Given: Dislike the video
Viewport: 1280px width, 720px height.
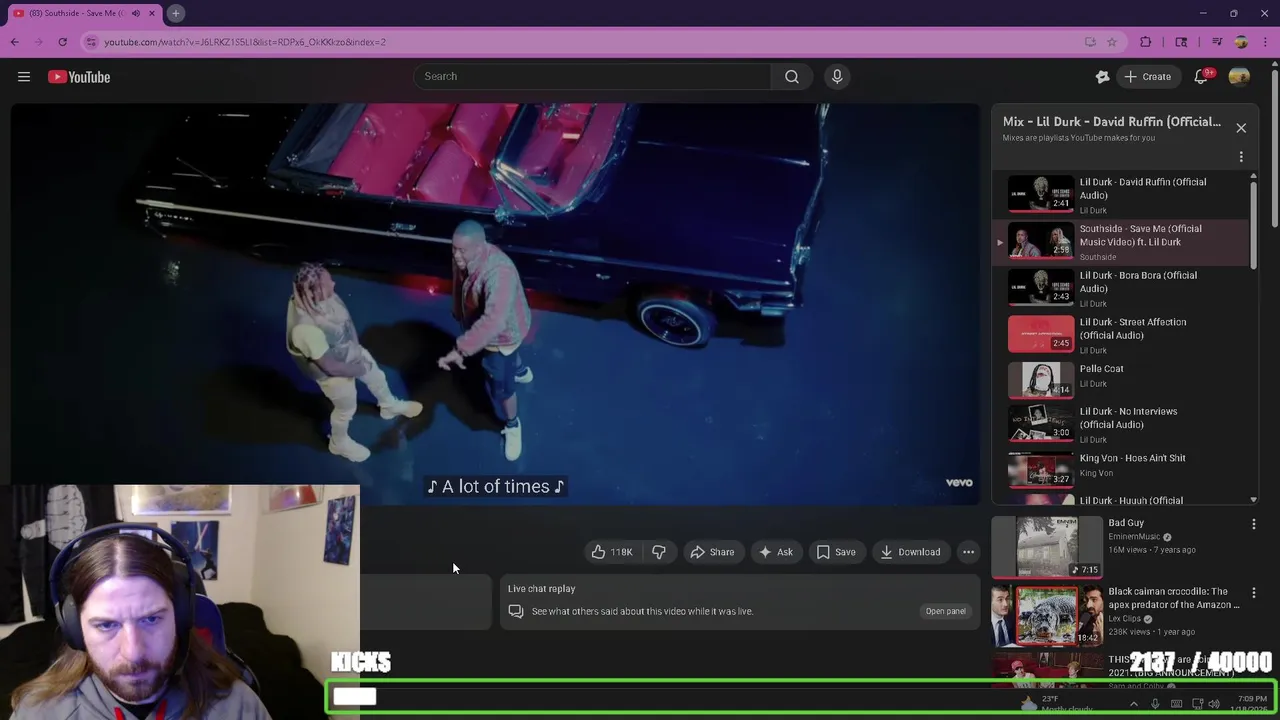Looking at the screenshot, I should [659, 552].
